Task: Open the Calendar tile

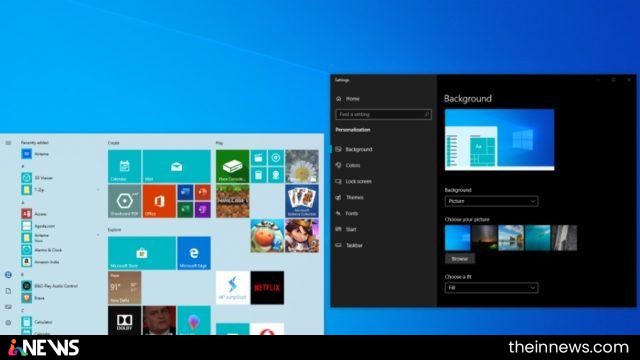Action: [124, 167]
